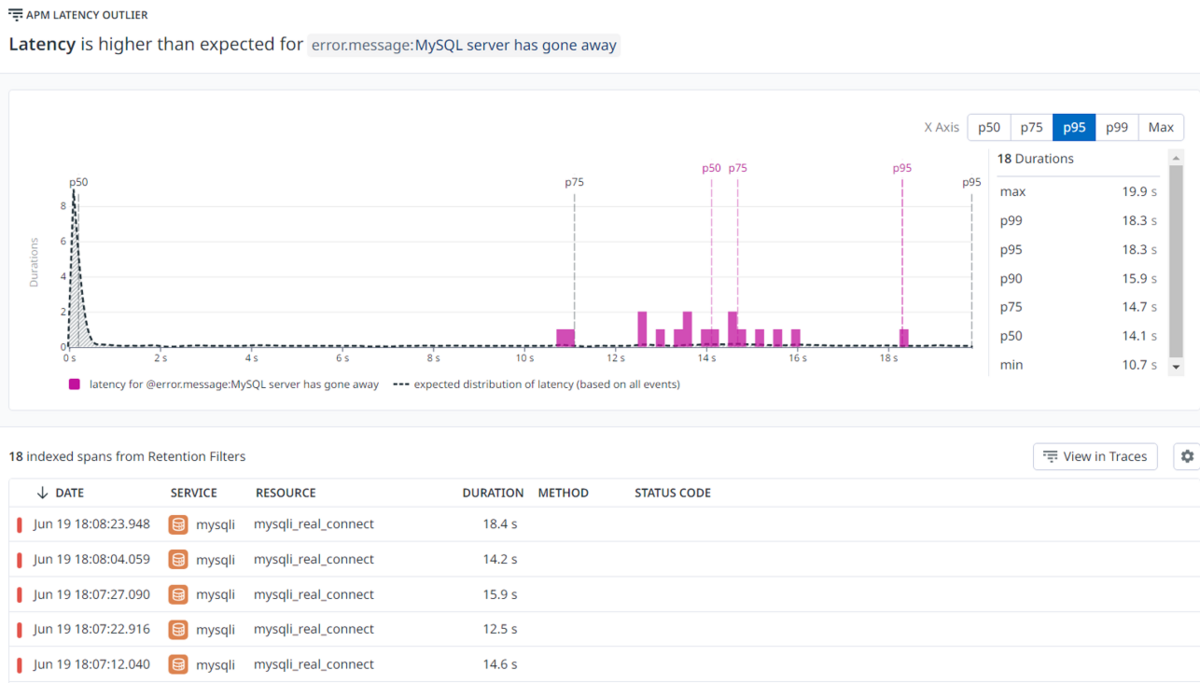Click mysqli database icon in 18:08:23.948 row
The width and height of the screenshot is (1200, 683).
(178, 524)
